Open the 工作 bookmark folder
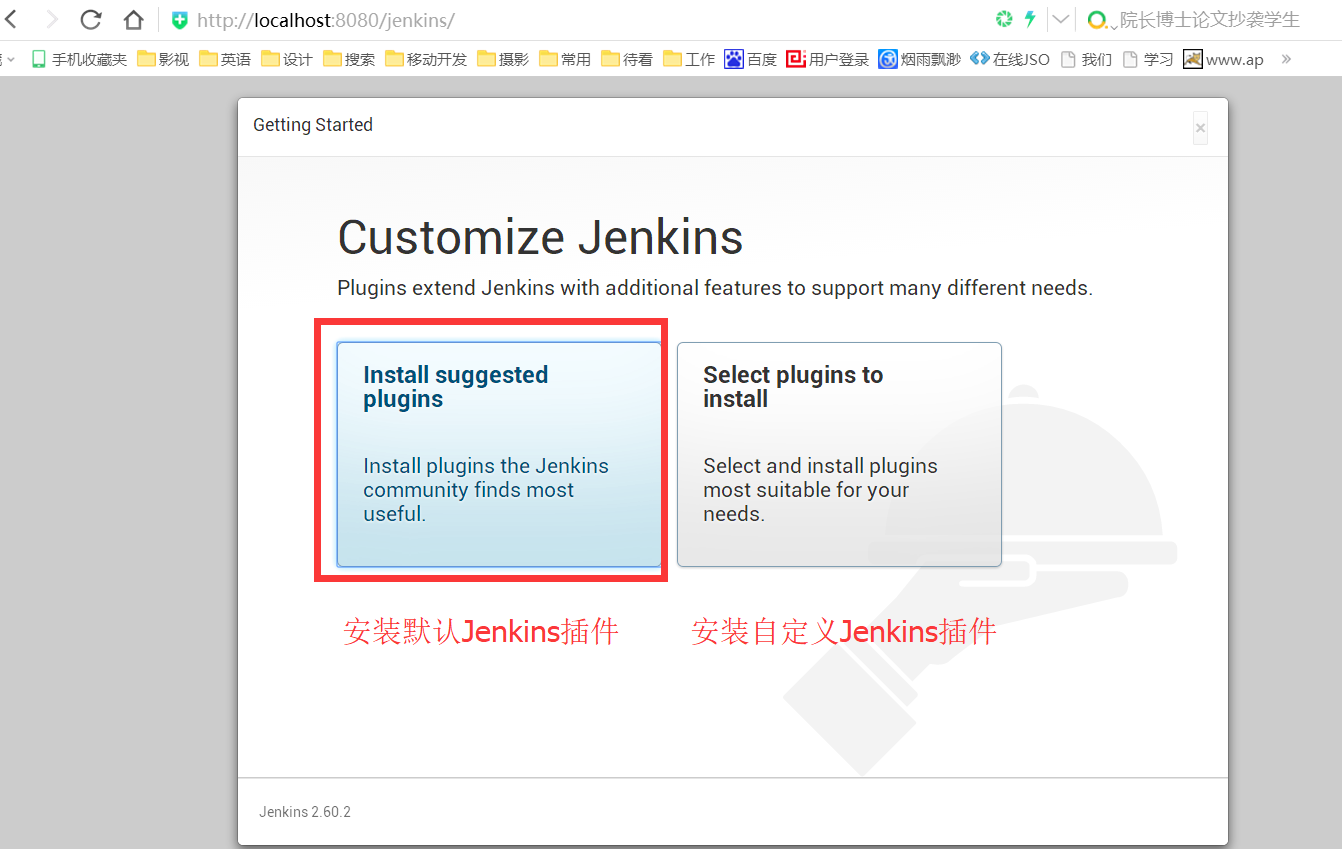The height and width of the screenshot is (849, 1342). [689, 59]
